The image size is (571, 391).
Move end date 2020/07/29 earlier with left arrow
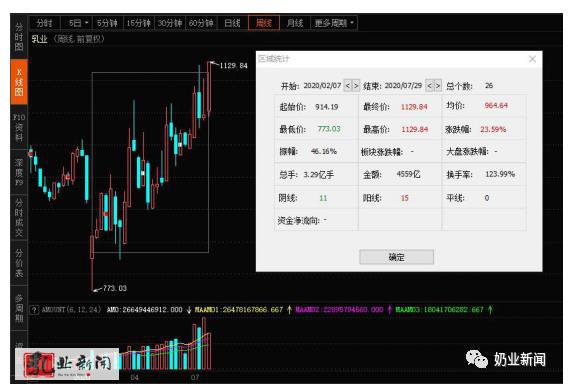point(429,86)
